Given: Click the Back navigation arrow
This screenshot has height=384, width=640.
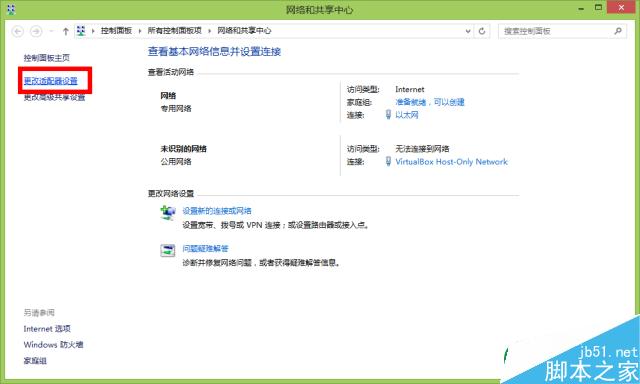Looking at the screenshot, I should tap(18, 31).
